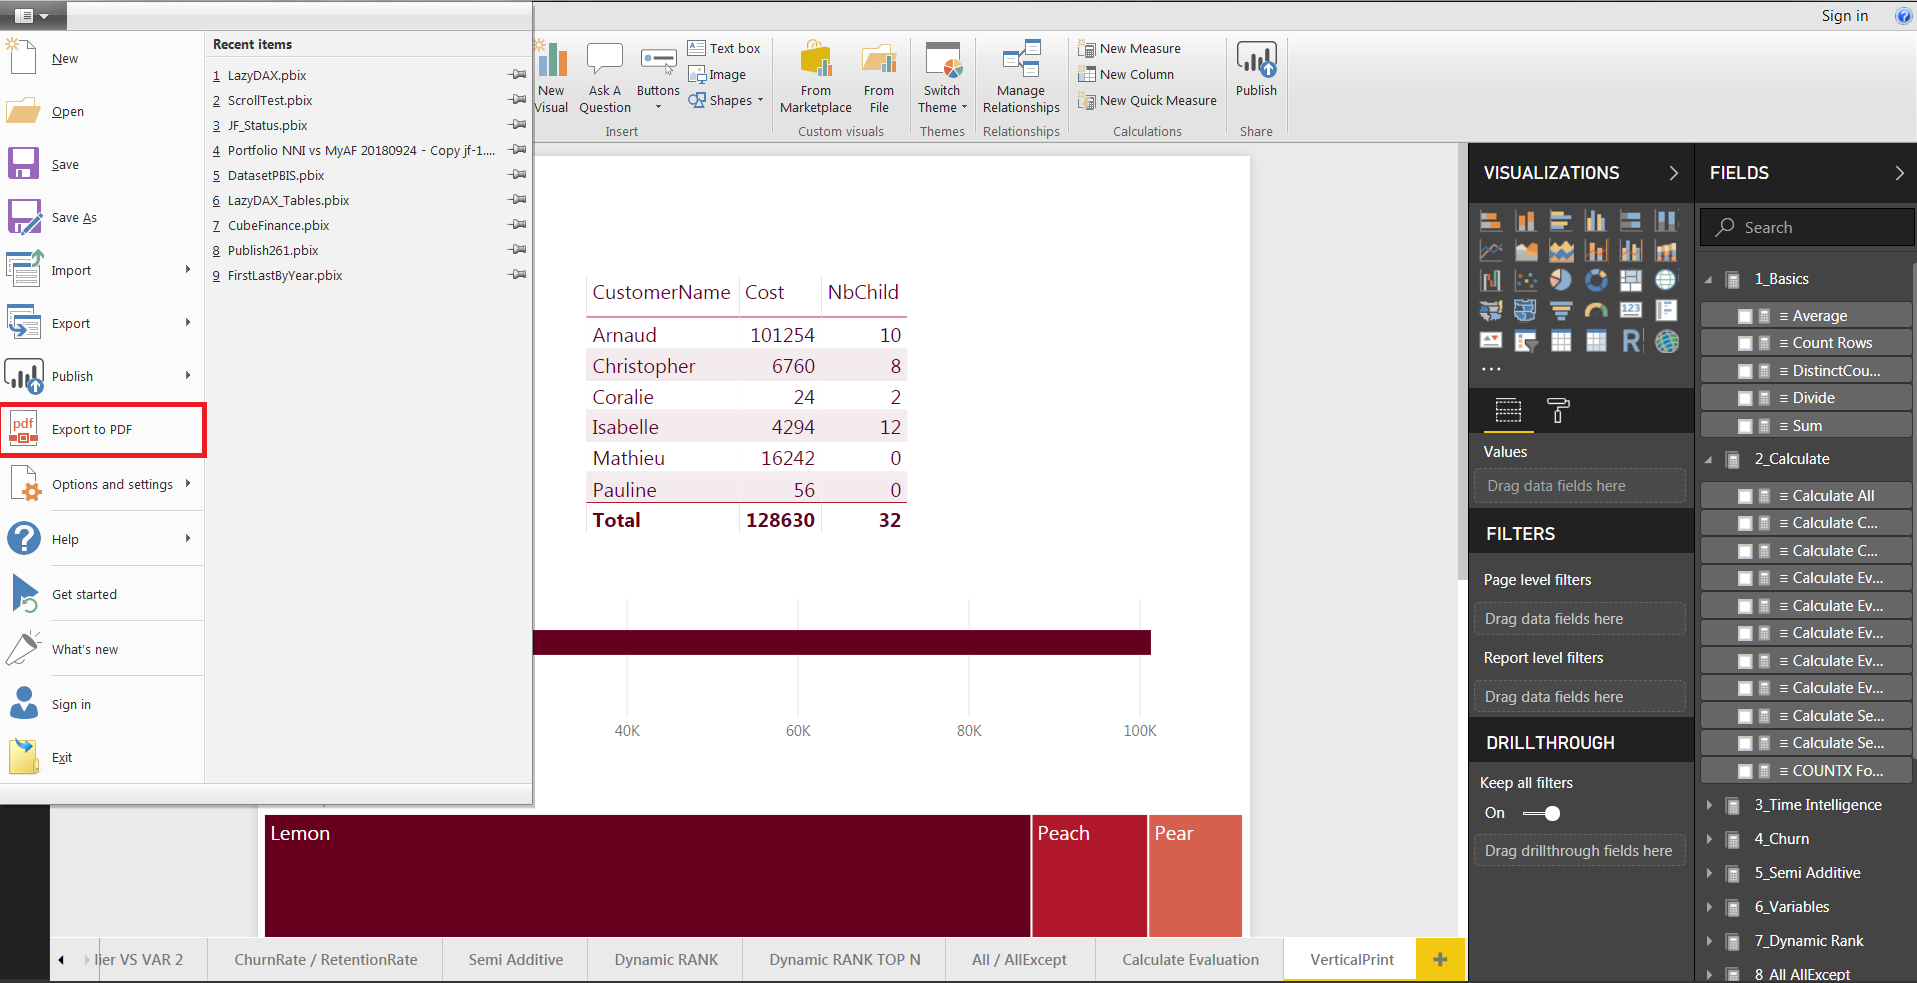Expand the 4_Churn table
Viewport: 1917px width, 983px height.
click(x=1709, y=839)
